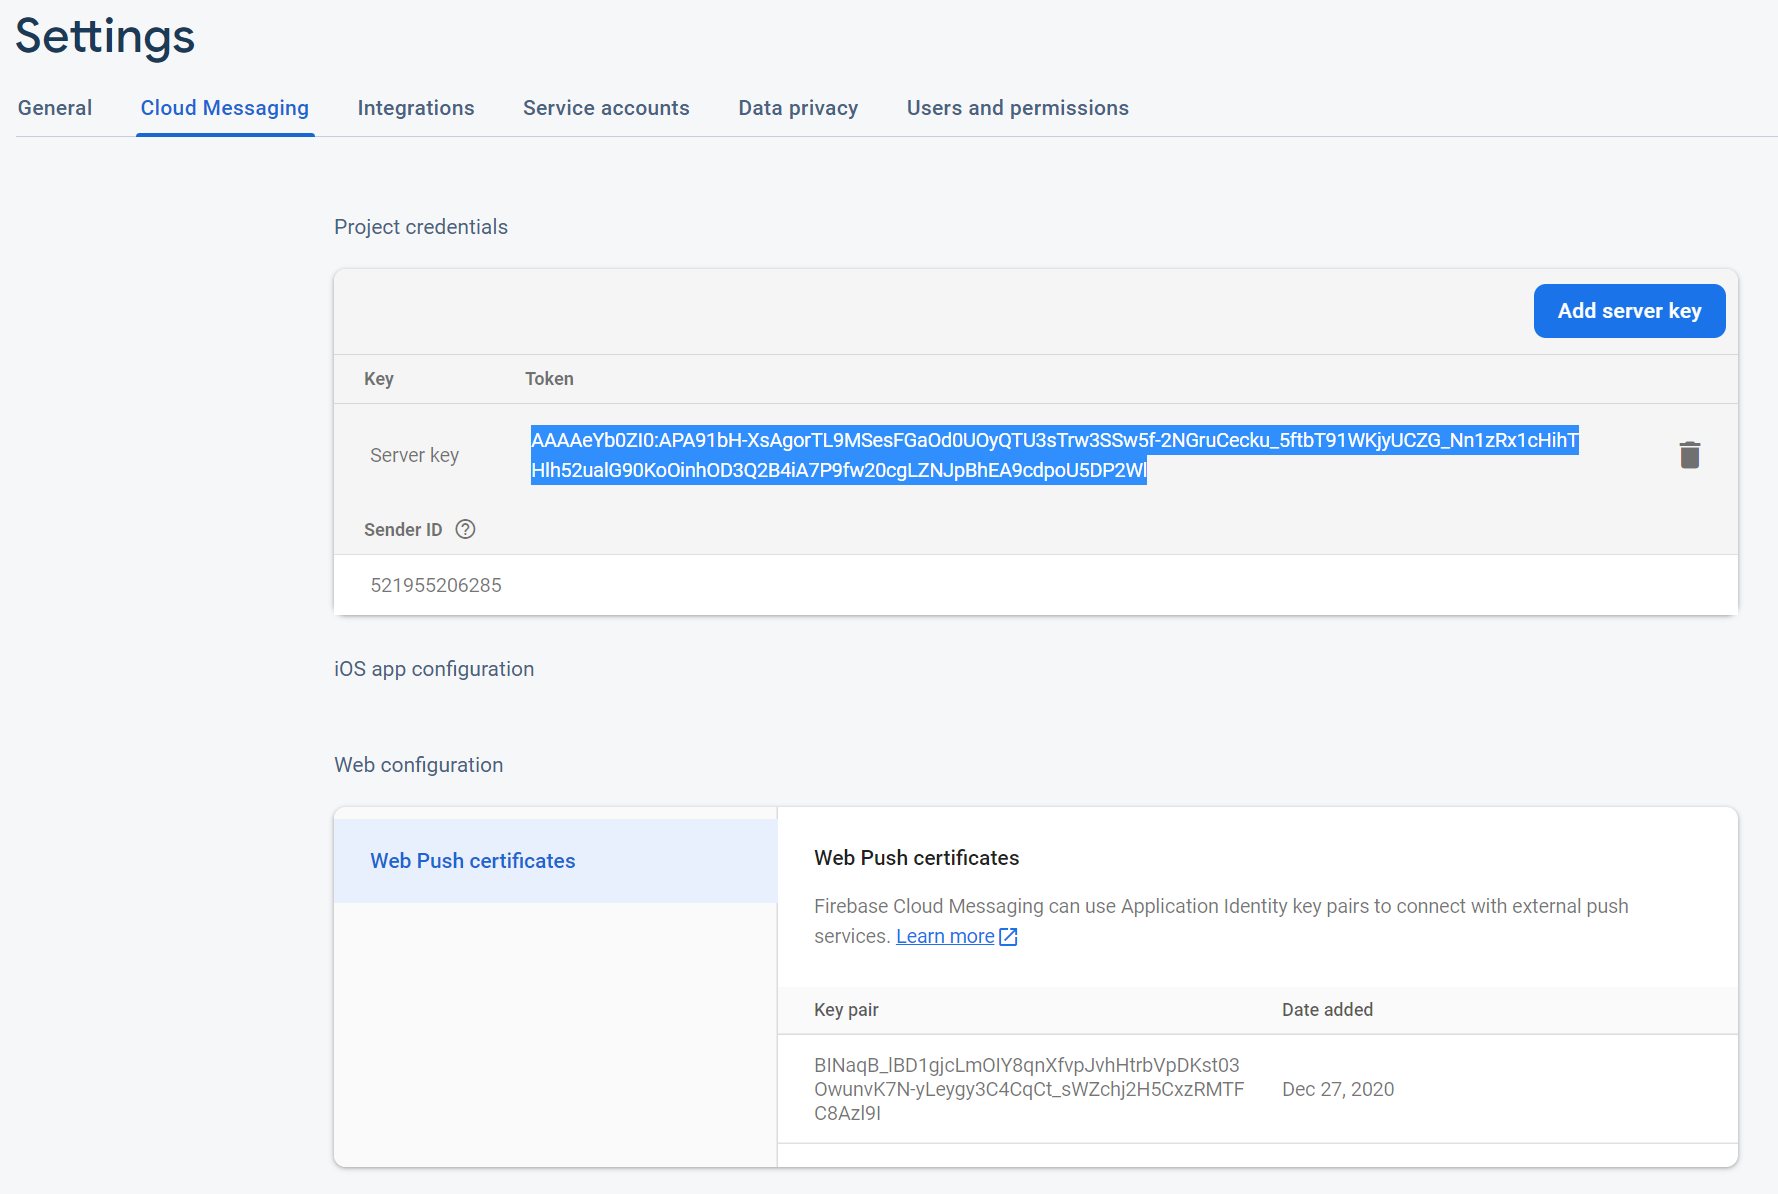Click the Key pair column header
1778x1194 pixels.
(846, 1010)
